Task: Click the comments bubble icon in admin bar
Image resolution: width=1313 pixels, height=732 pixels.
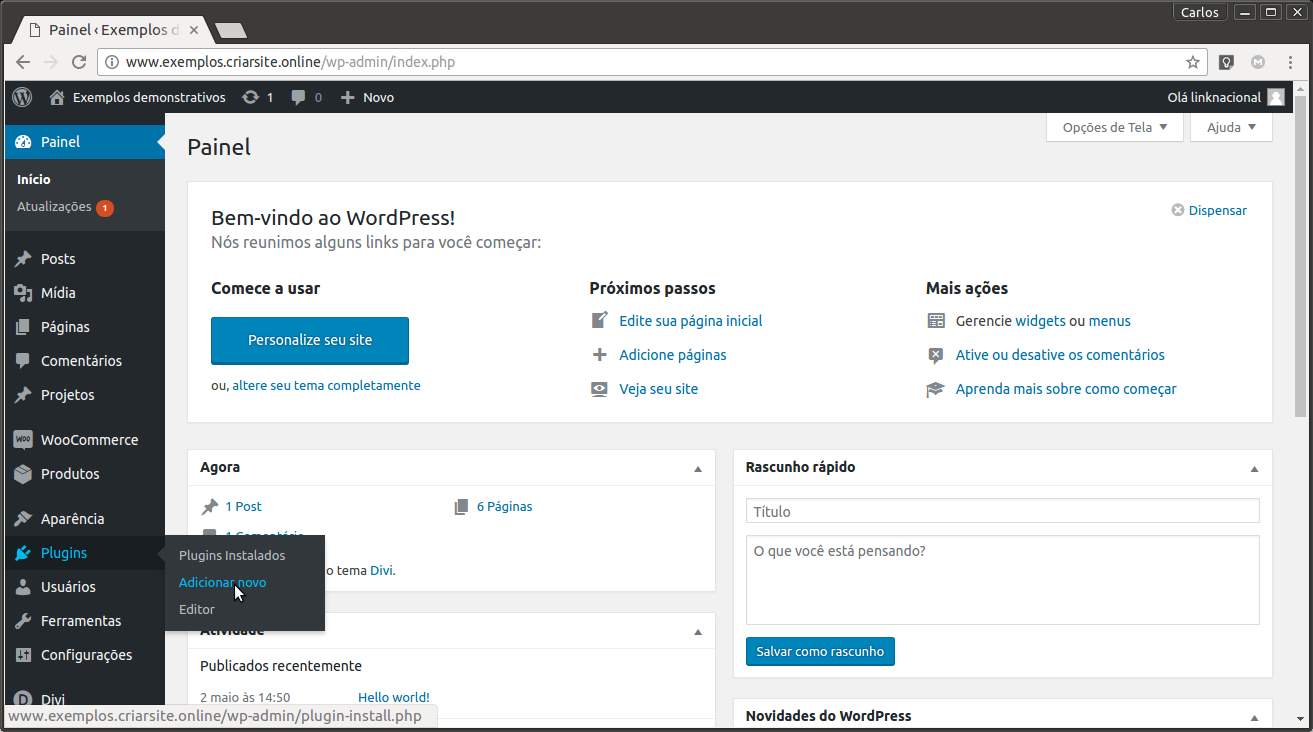Action: pyautogui.click(x=299, y=97)
